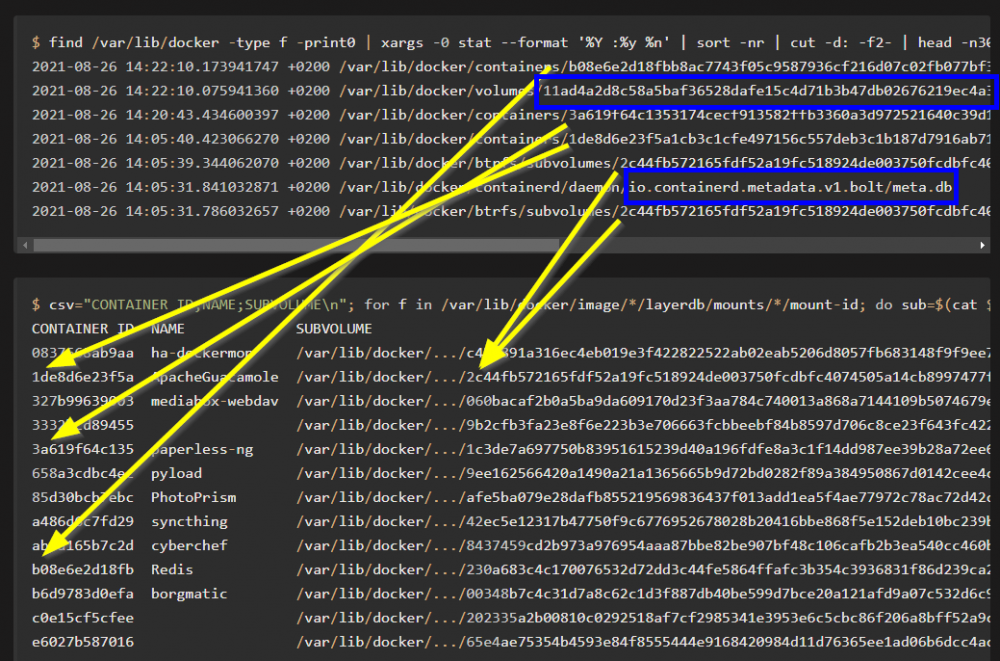Click subvolume path starting 1c3de7a69775
Screen dimensions: 1000x661
(x=643, y=449)
